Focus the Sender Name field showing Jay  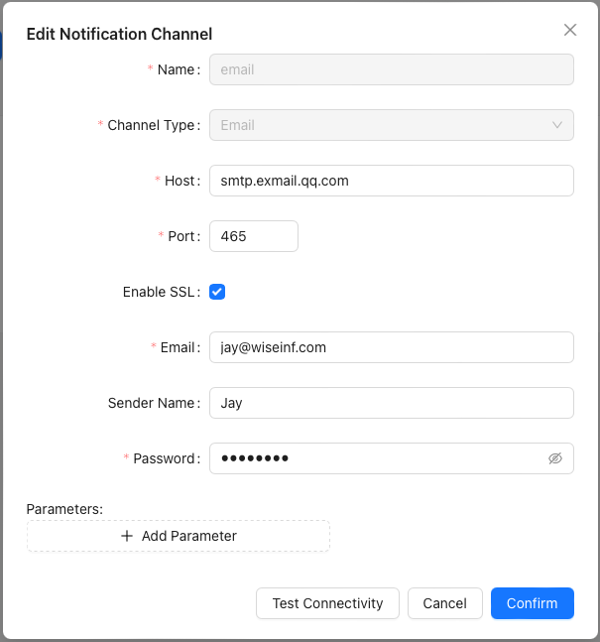[x=391, y=403]
